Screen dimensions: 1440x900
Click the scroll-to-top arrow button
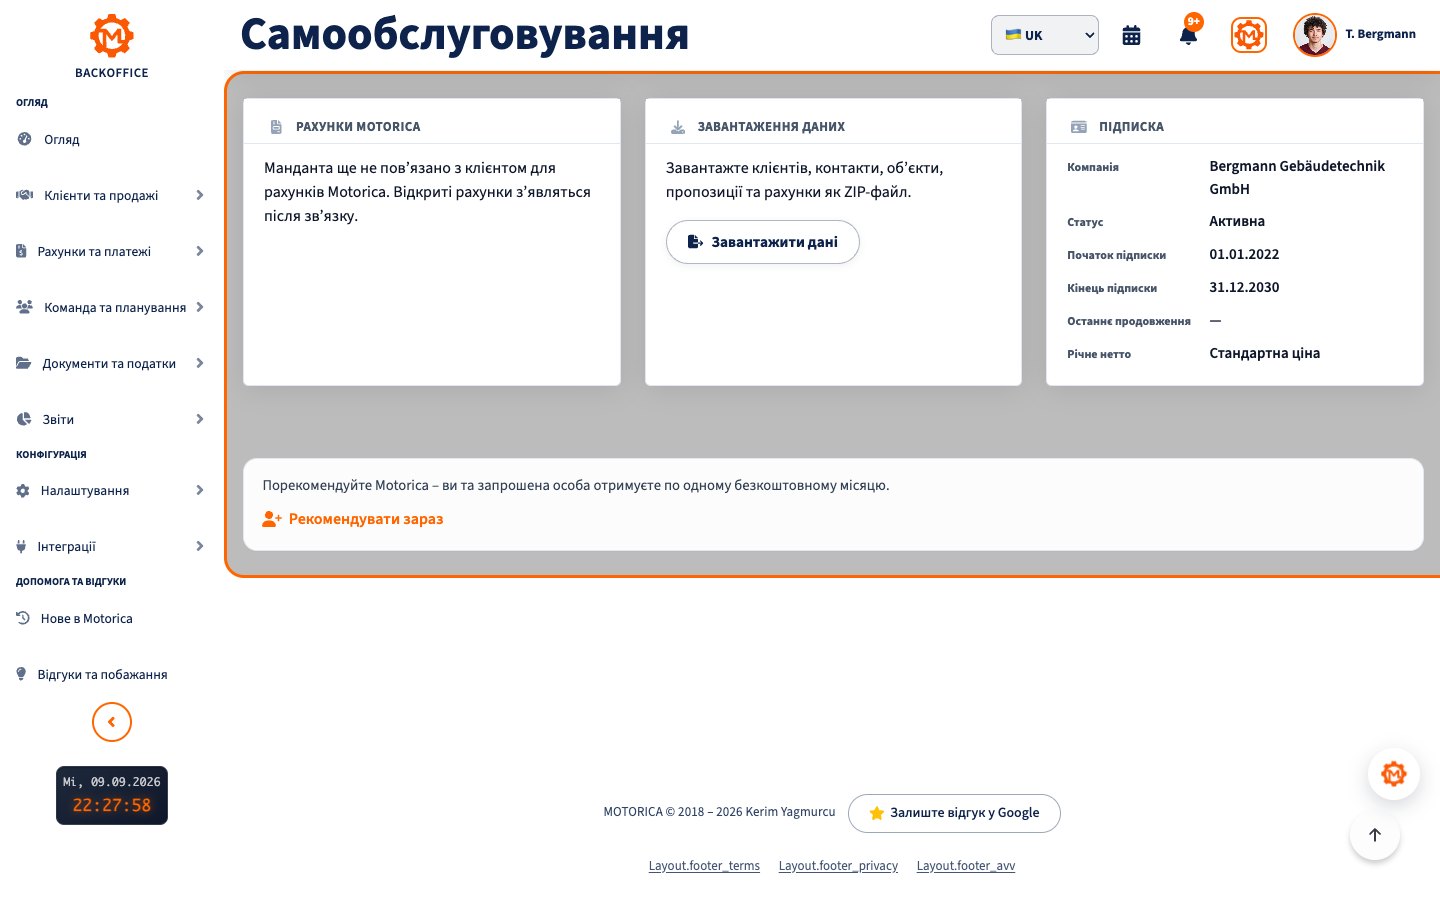(x=1375, y=835)
